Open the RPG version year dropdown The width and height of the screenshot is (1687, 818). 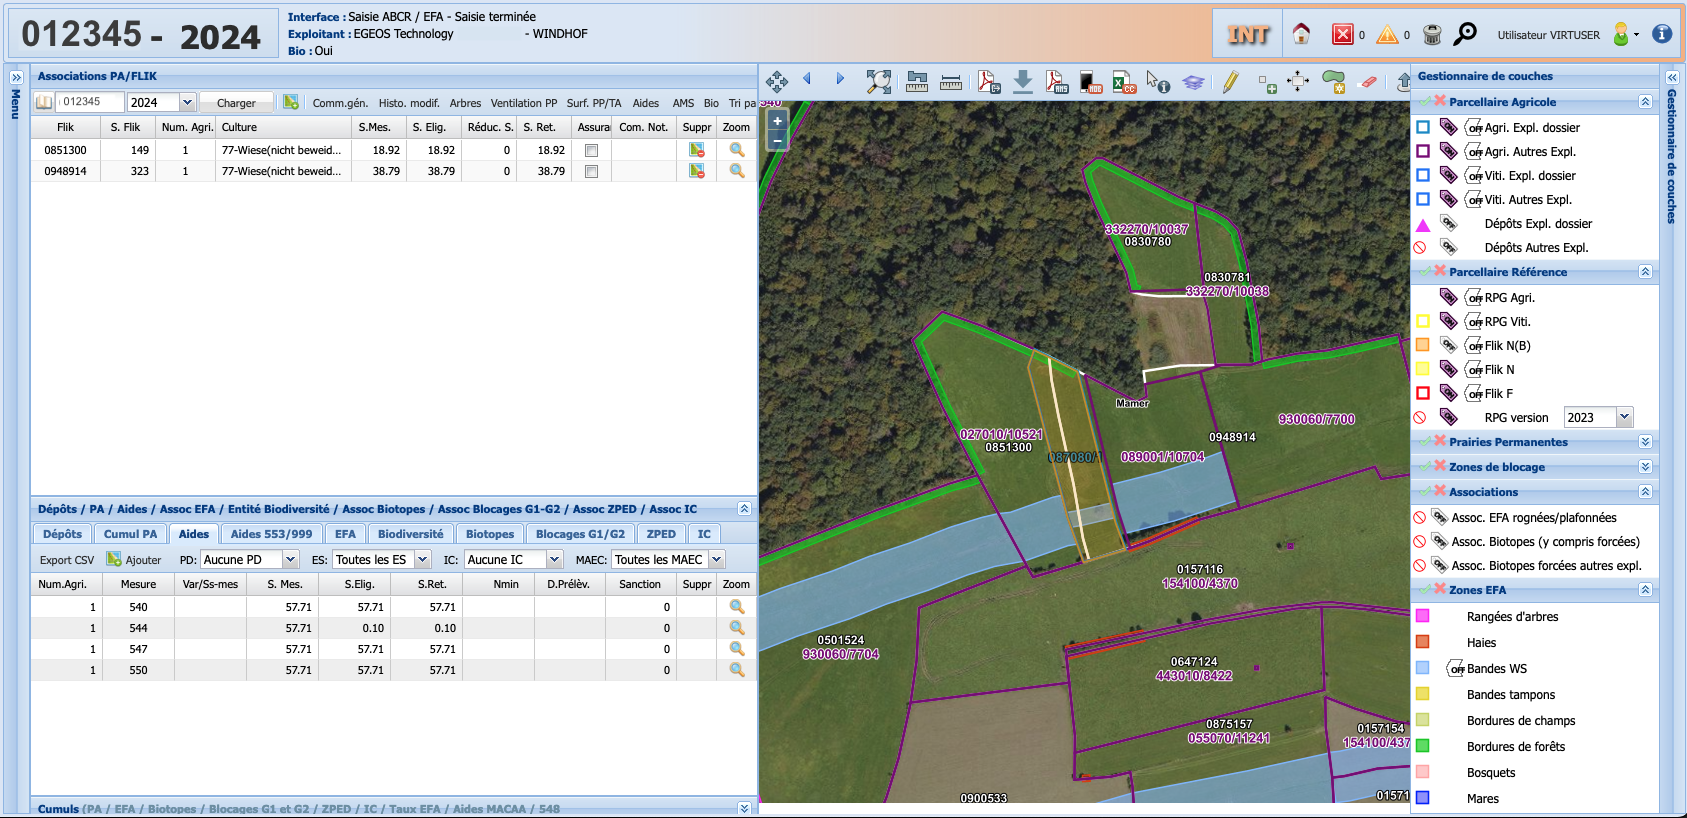point(1624,417)
